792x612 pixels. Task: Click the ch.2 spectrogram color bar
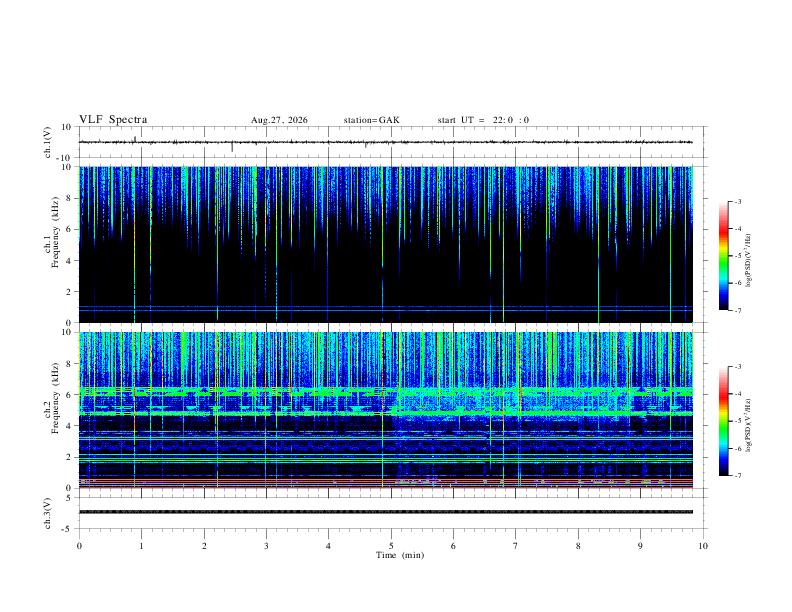coord(724,421)
